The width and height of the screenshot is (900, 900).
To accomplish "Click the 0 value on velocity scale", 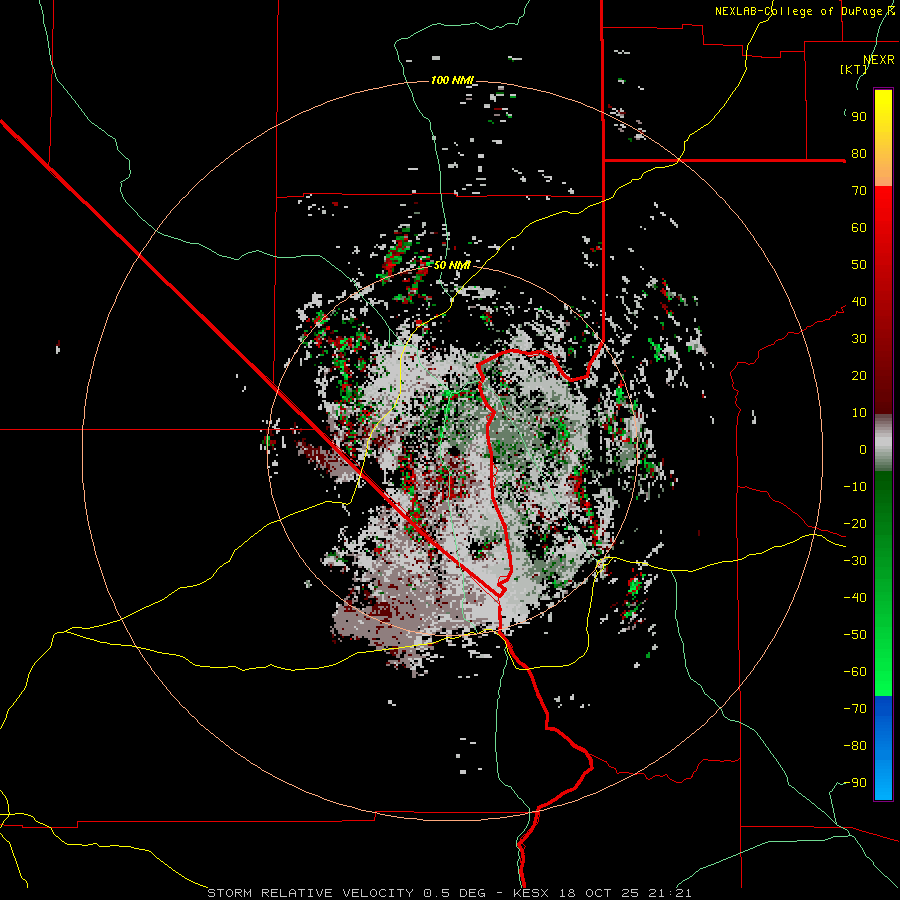I will pos(863,450).
